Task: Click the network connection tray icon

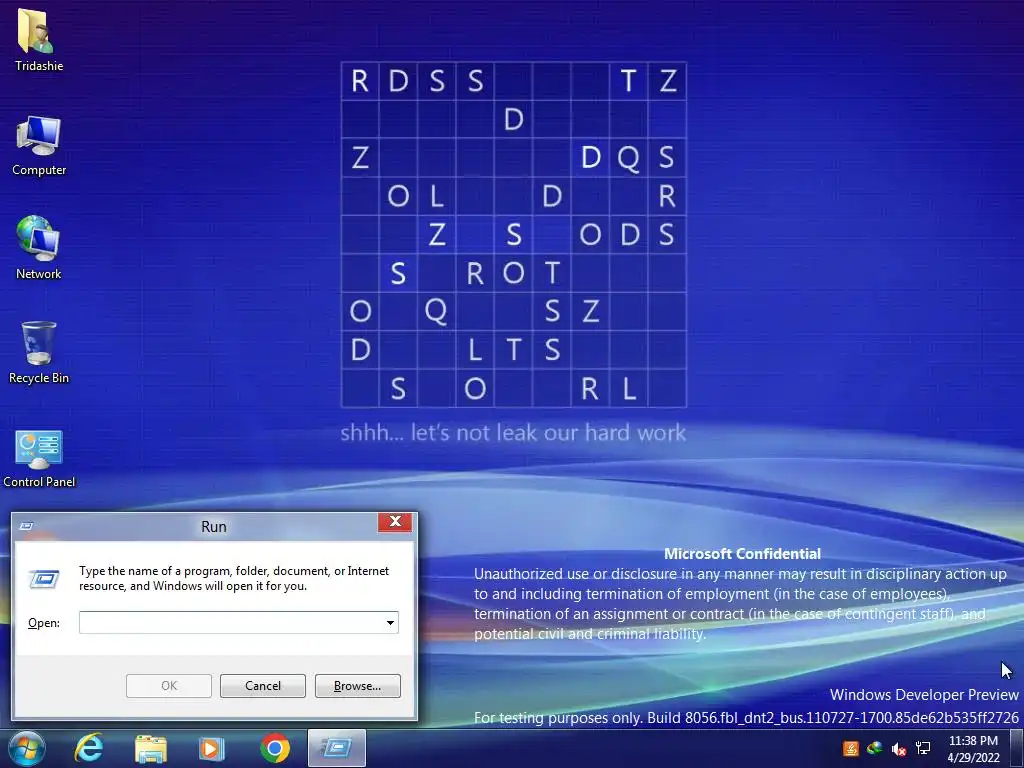Action: pyautogui.click(x=923, y=748)
